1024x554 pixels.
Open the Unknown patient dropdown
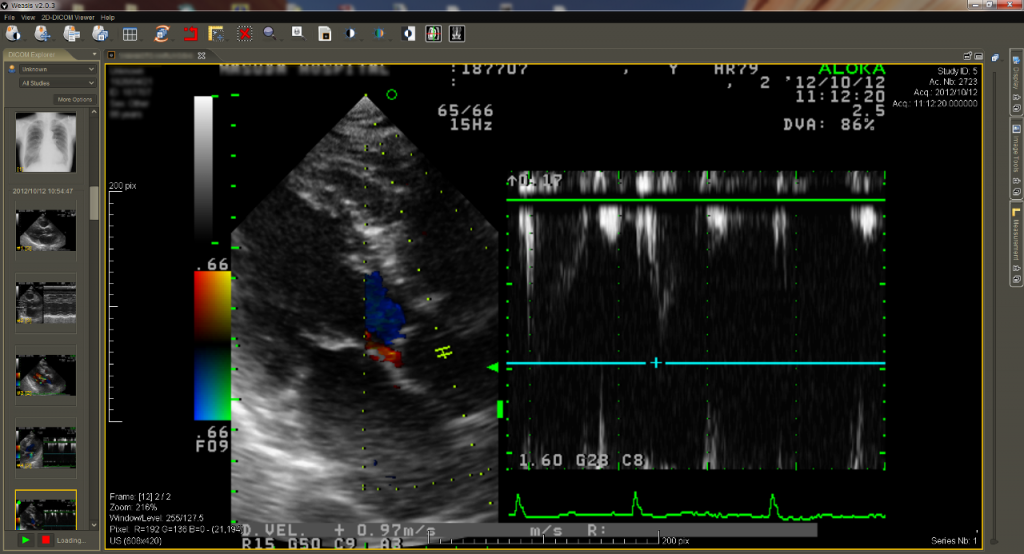click(x=57, y=69)
